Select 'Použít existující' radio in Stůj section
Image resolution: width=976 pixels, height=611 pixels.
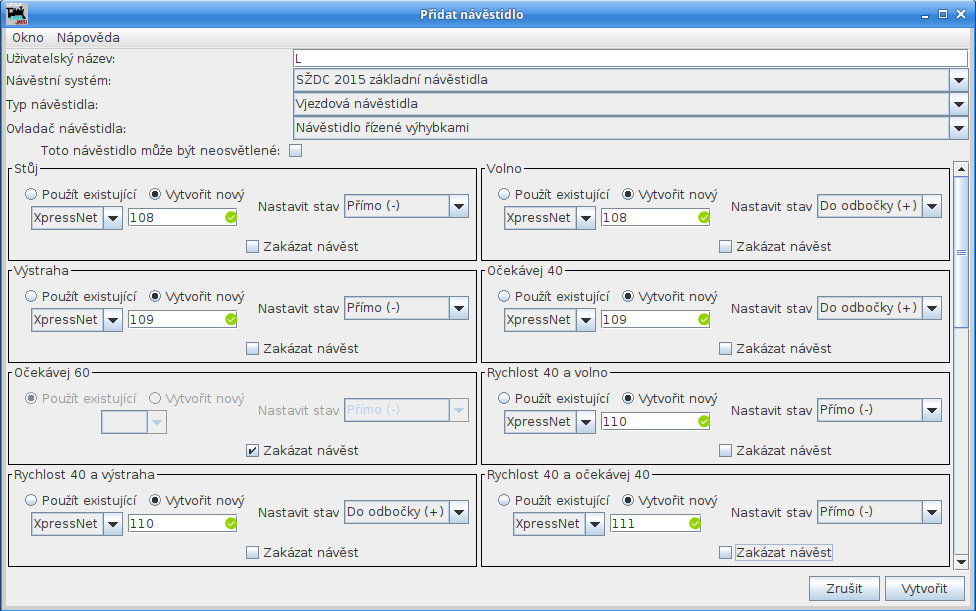tap(32, 195)
